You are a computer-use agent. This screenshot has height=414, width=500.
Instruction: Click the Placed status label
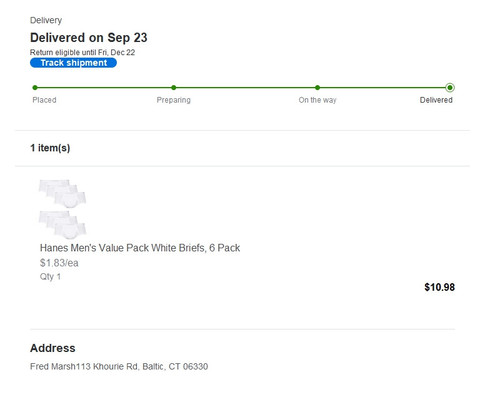[44, 100]
